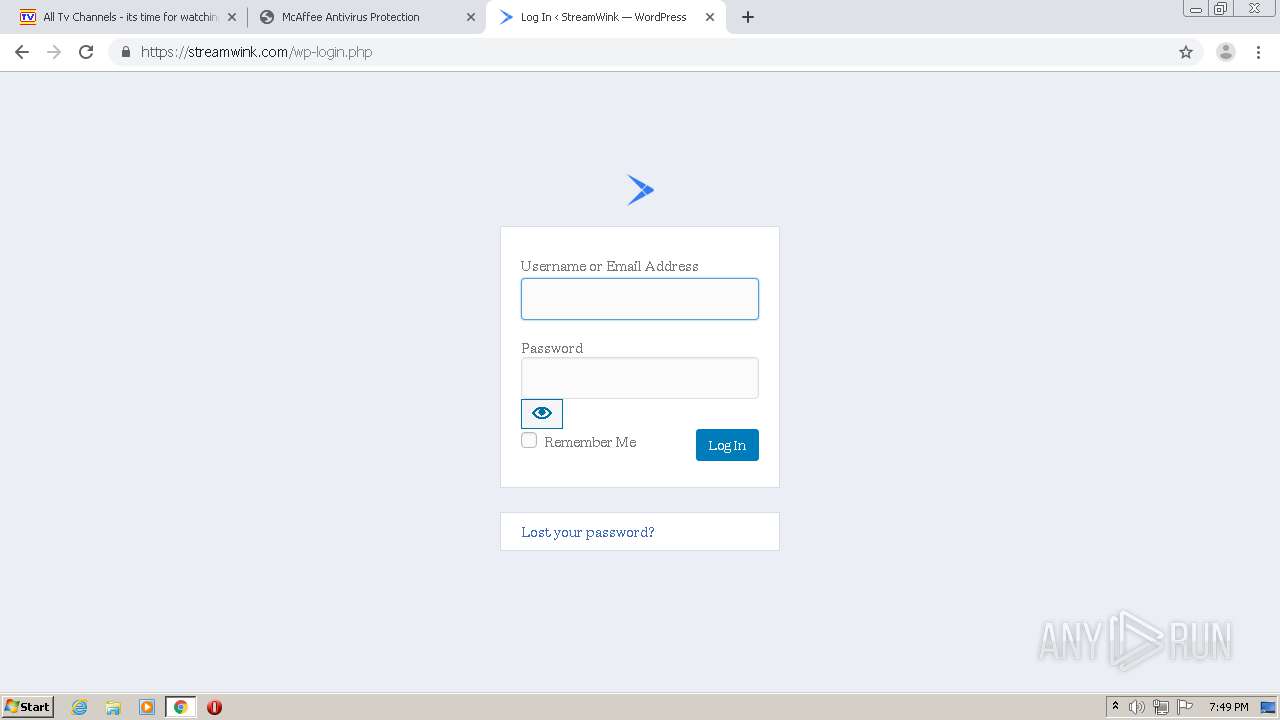Click the padlock site info icon

coord(125,52)
